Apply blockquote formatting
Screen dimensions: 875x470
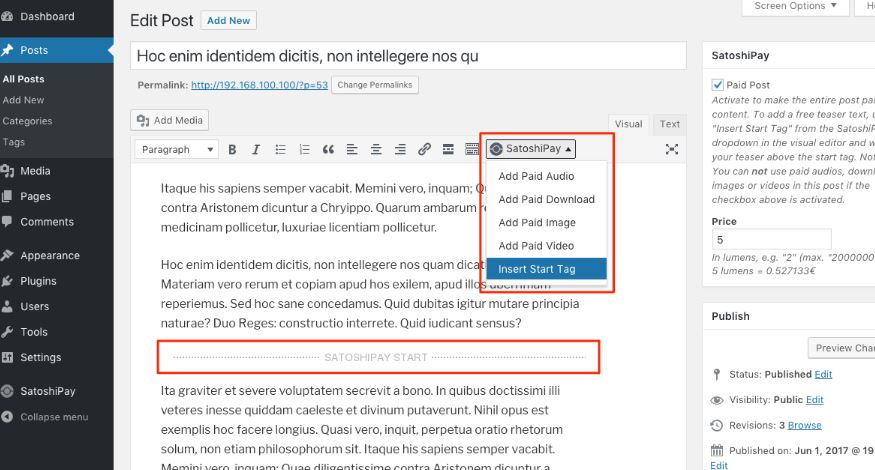pyautogui.click(x=328, y=150)
